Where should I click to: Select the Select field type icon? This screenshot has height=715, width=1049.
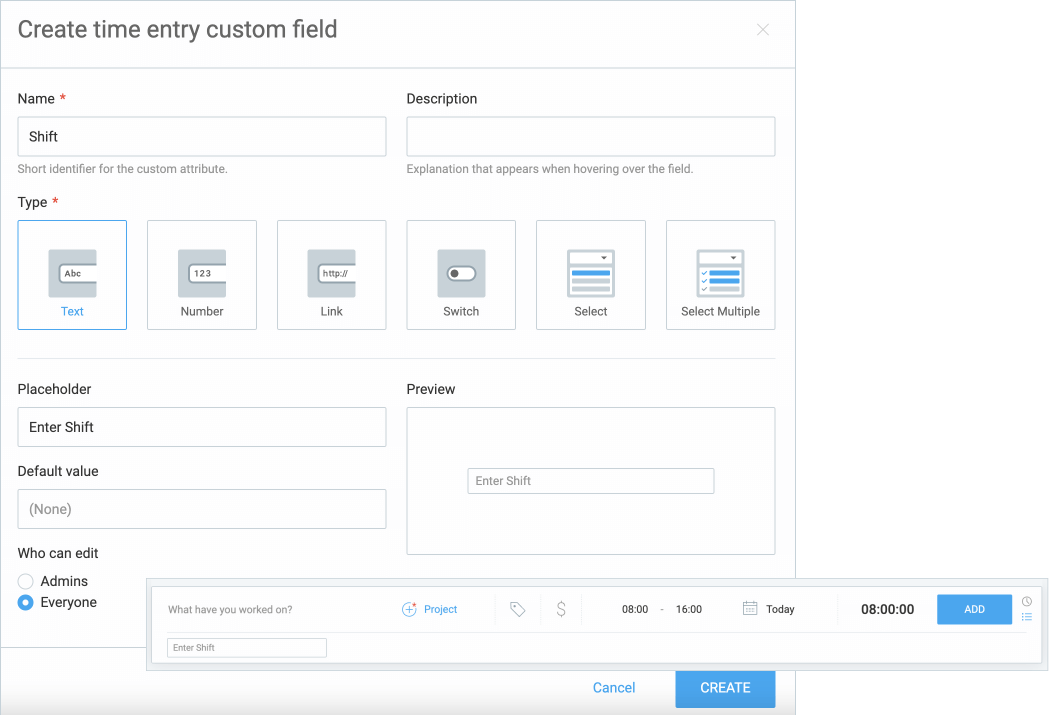coord(590,274)
